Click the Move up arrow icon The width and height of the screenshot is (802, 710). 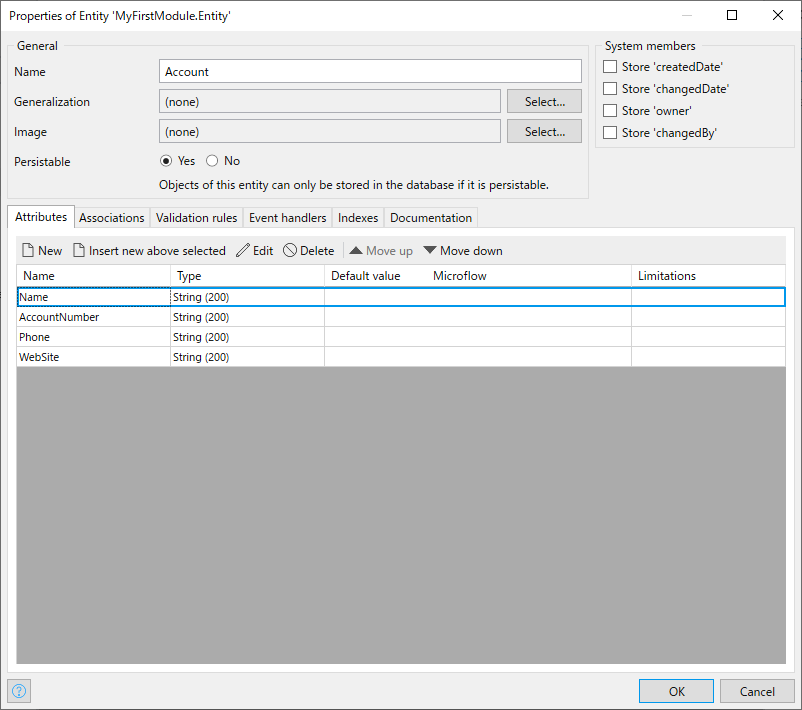[x=356, y=251]
